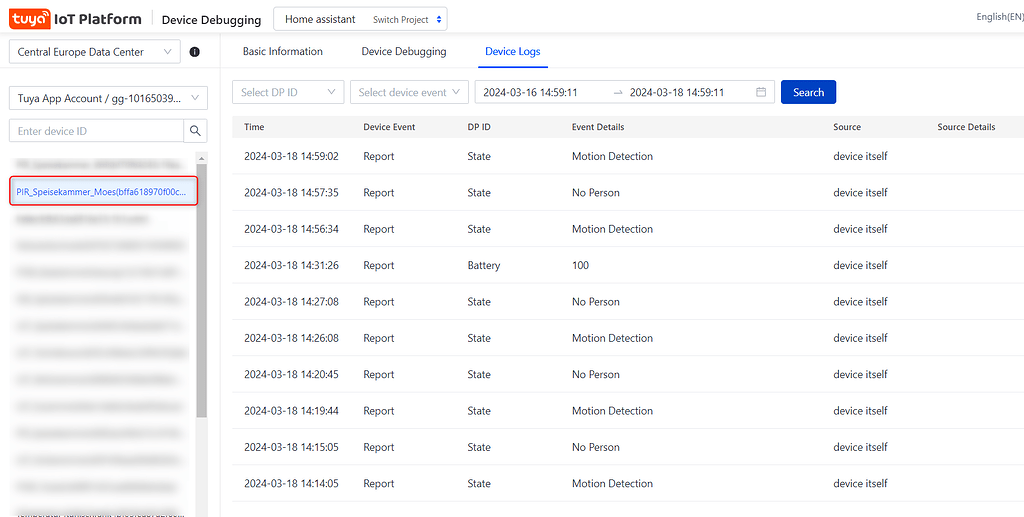This screenshot has width=1024, height=517.
Task: Click device itself in the 14:31:26 row
Action: point(860,265)
